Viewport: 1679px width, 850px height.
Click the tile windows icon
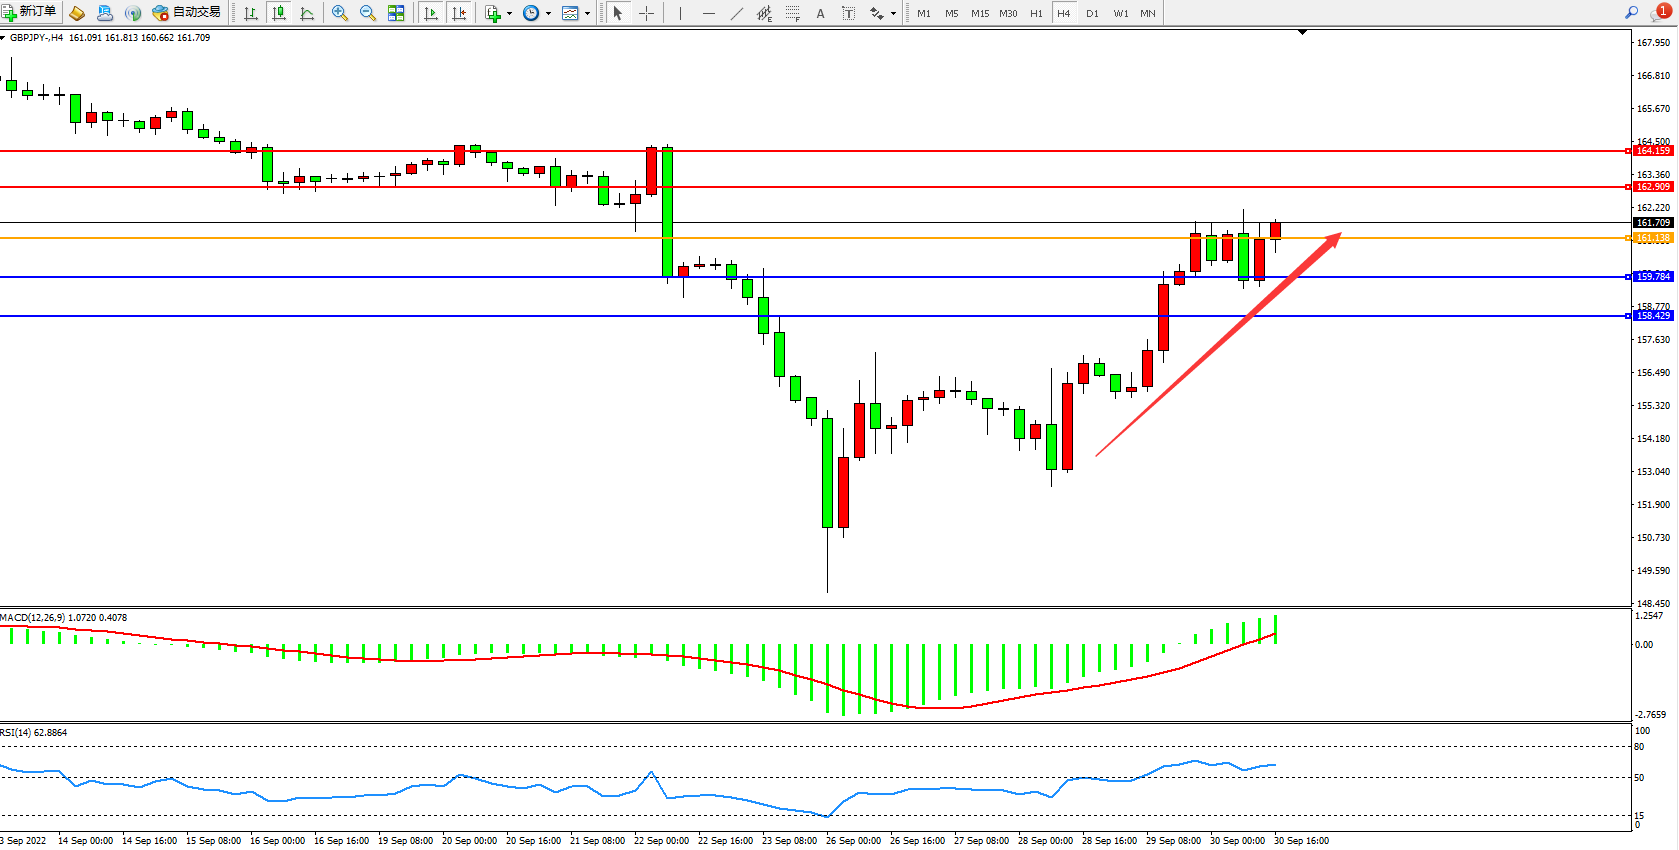(x=396, y=13)
